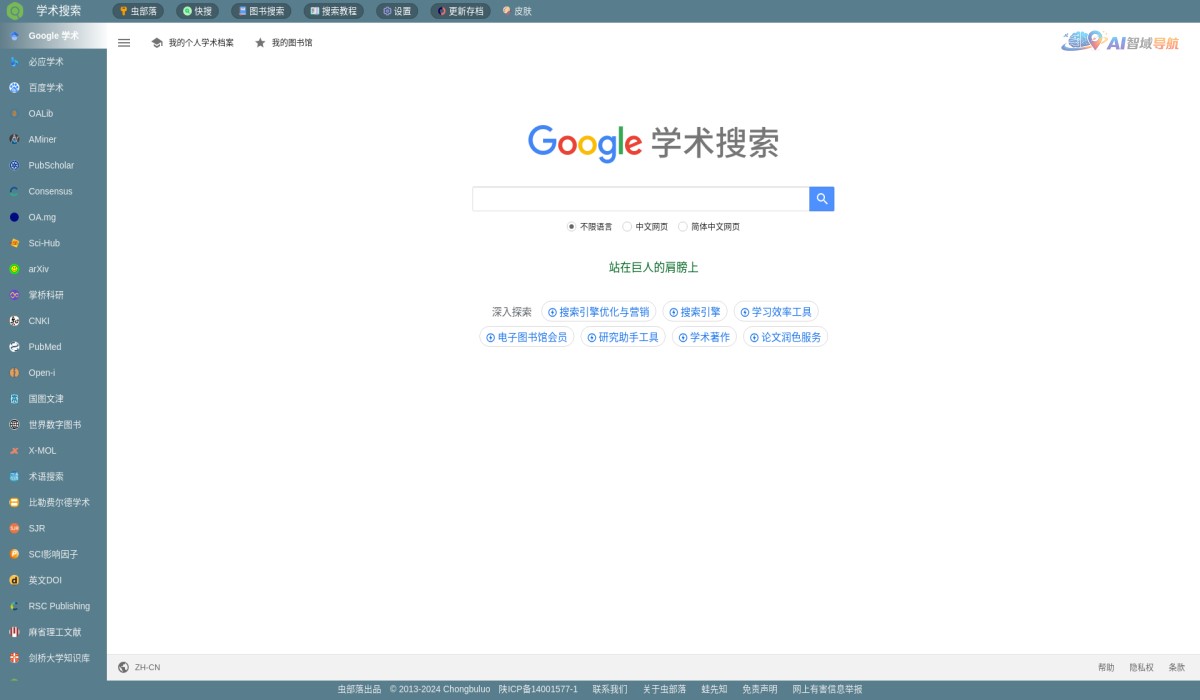Open the 学术著作 exploration link

click(x=704, y=337)
